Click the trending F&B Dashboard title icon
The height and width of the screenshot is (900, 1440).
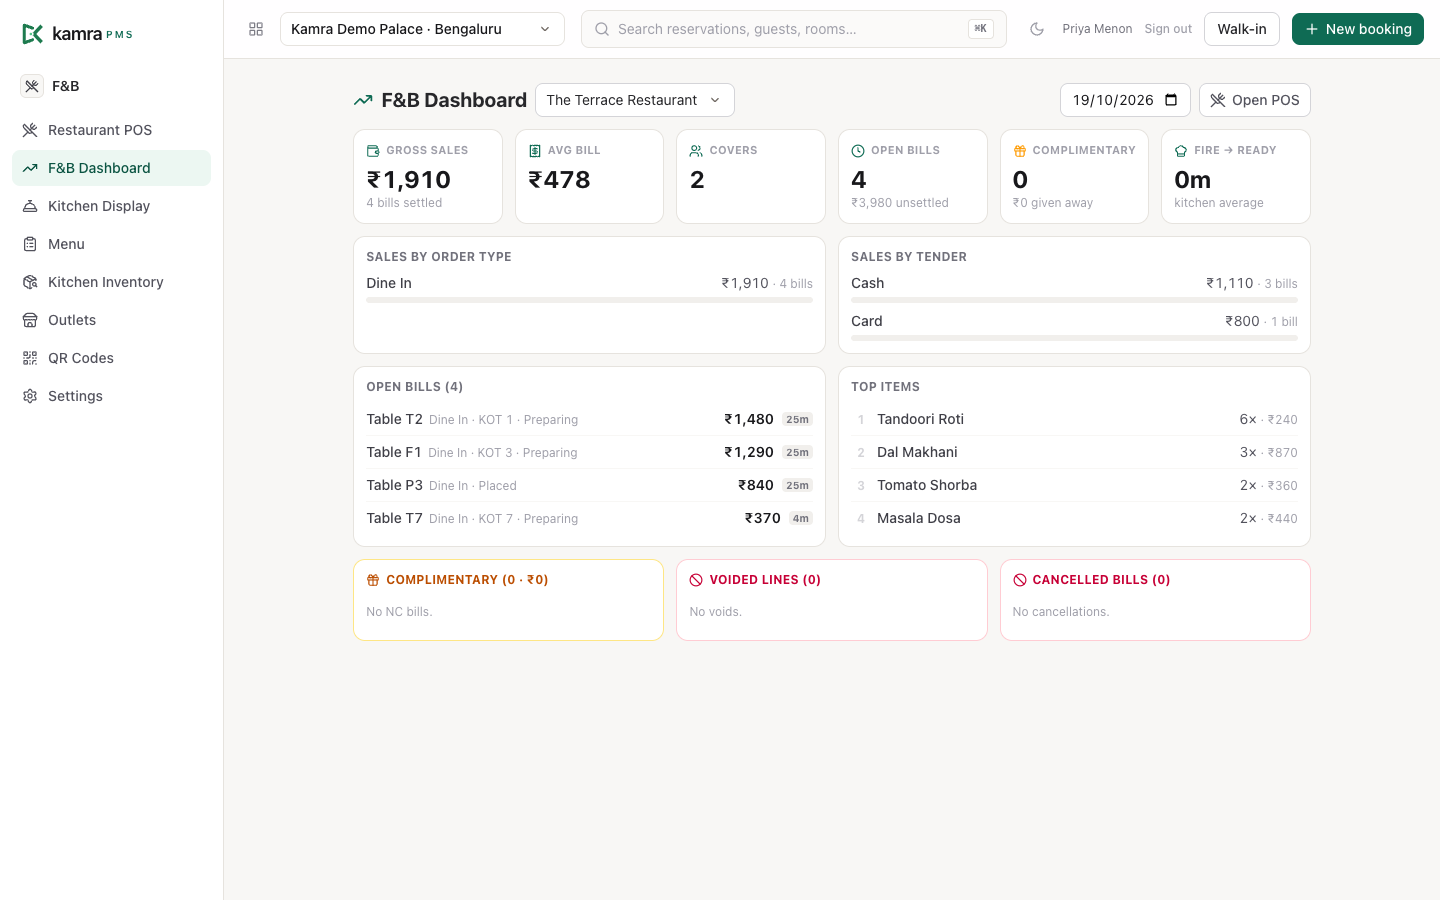(x=363, y=100)
